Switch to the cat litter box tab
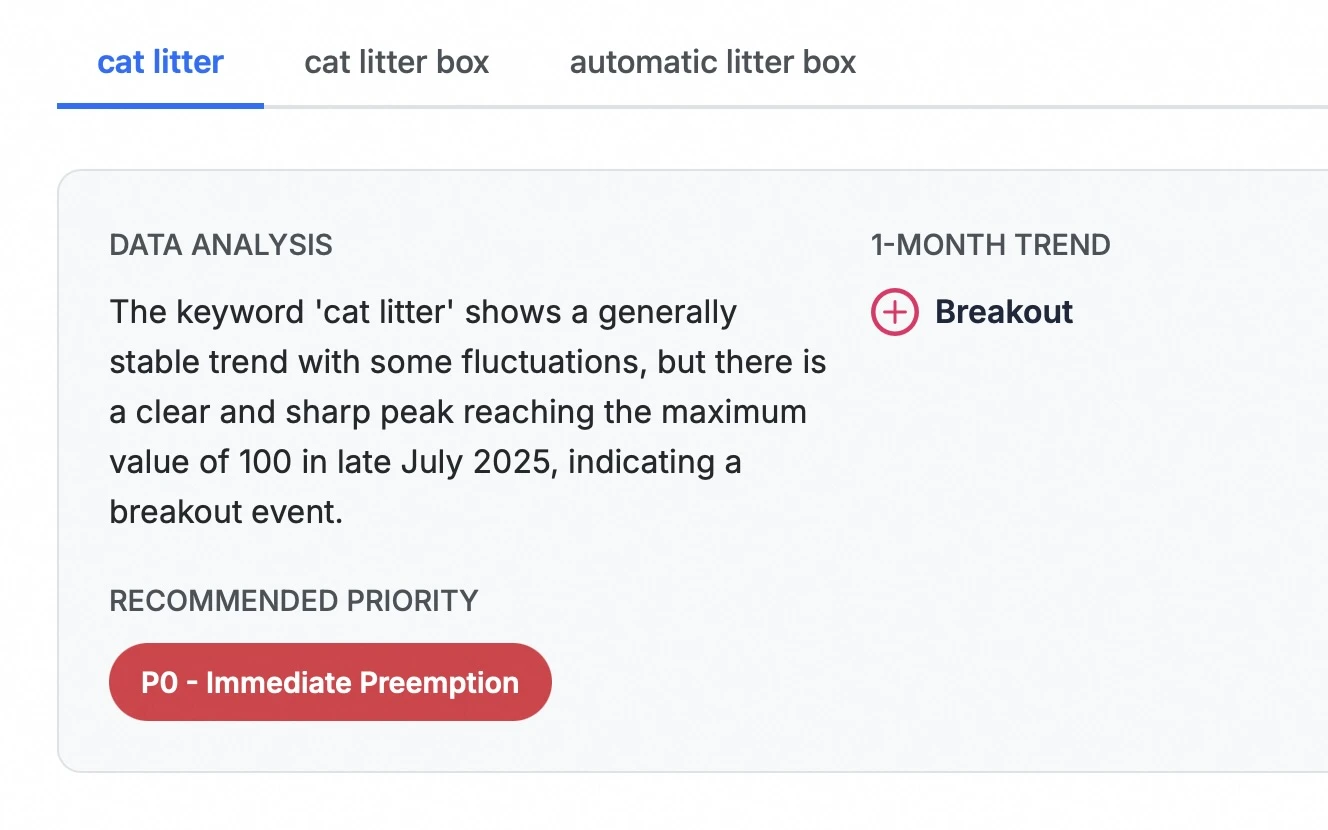 tap(397, 62)
